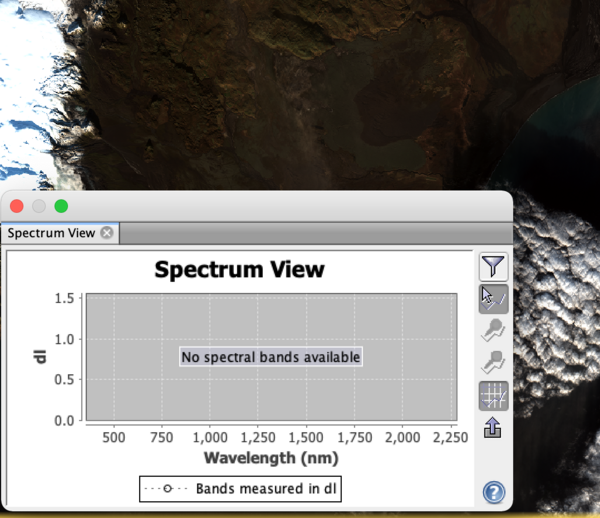This screenshot has height=518, width=600.
Task: Close the Spectrum View tab
Action: (107, 233)
